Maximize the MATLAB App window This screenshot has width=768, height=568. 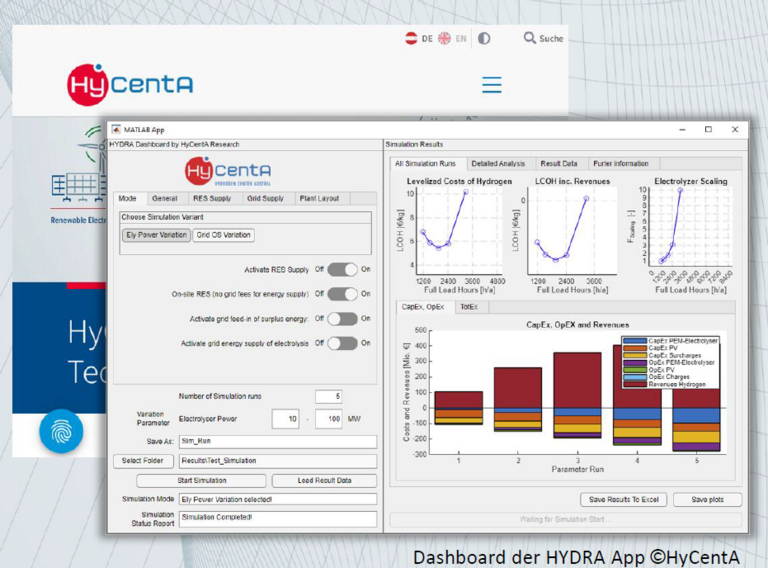click(x=708, y=129)
